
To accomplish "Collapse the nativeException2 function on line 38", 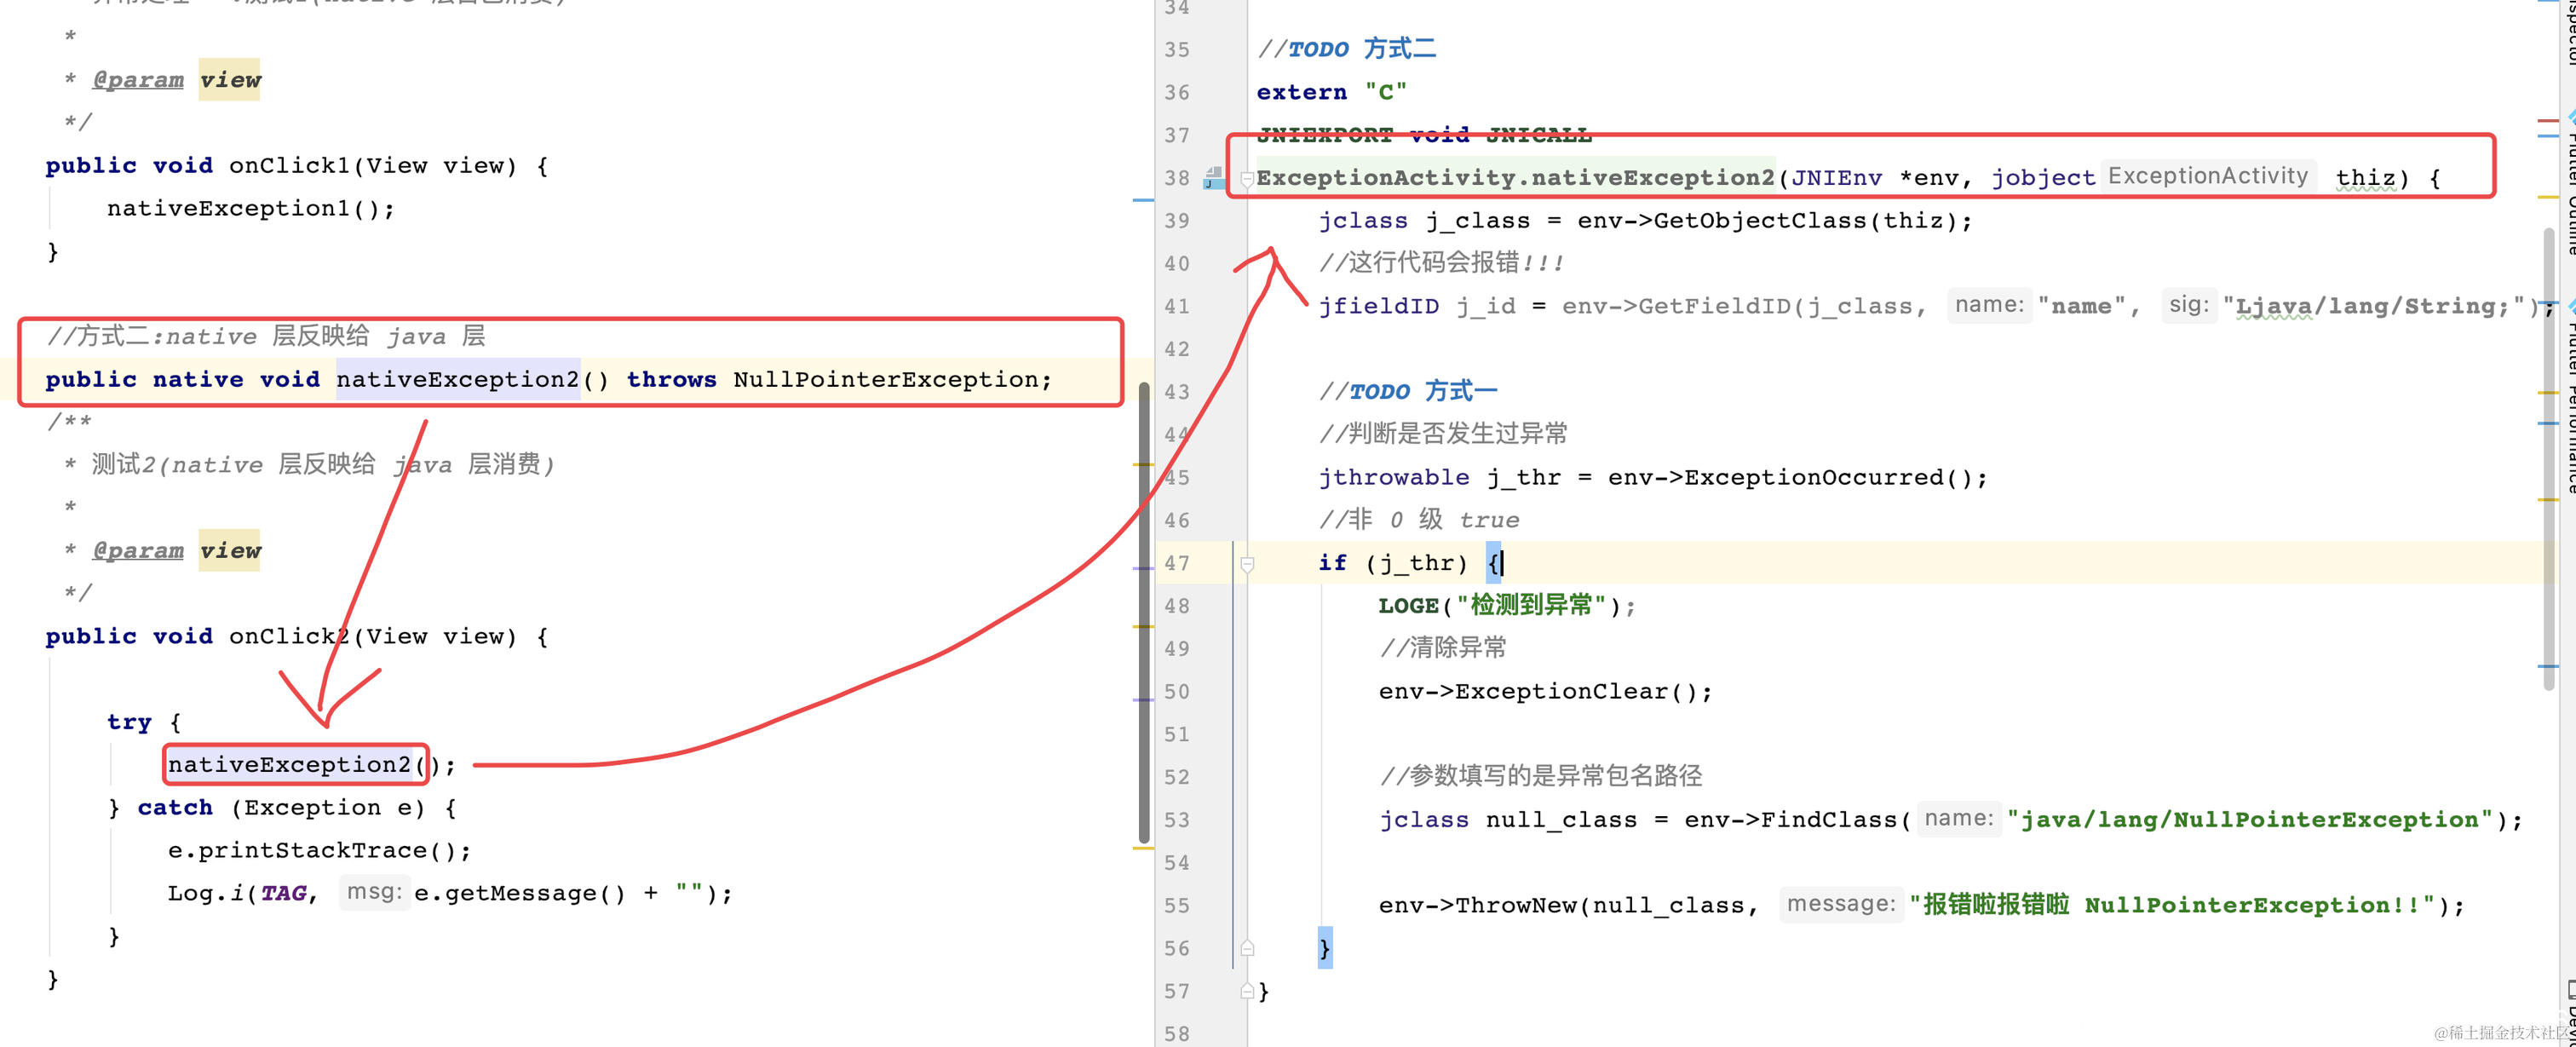I will click(1247, 179).
